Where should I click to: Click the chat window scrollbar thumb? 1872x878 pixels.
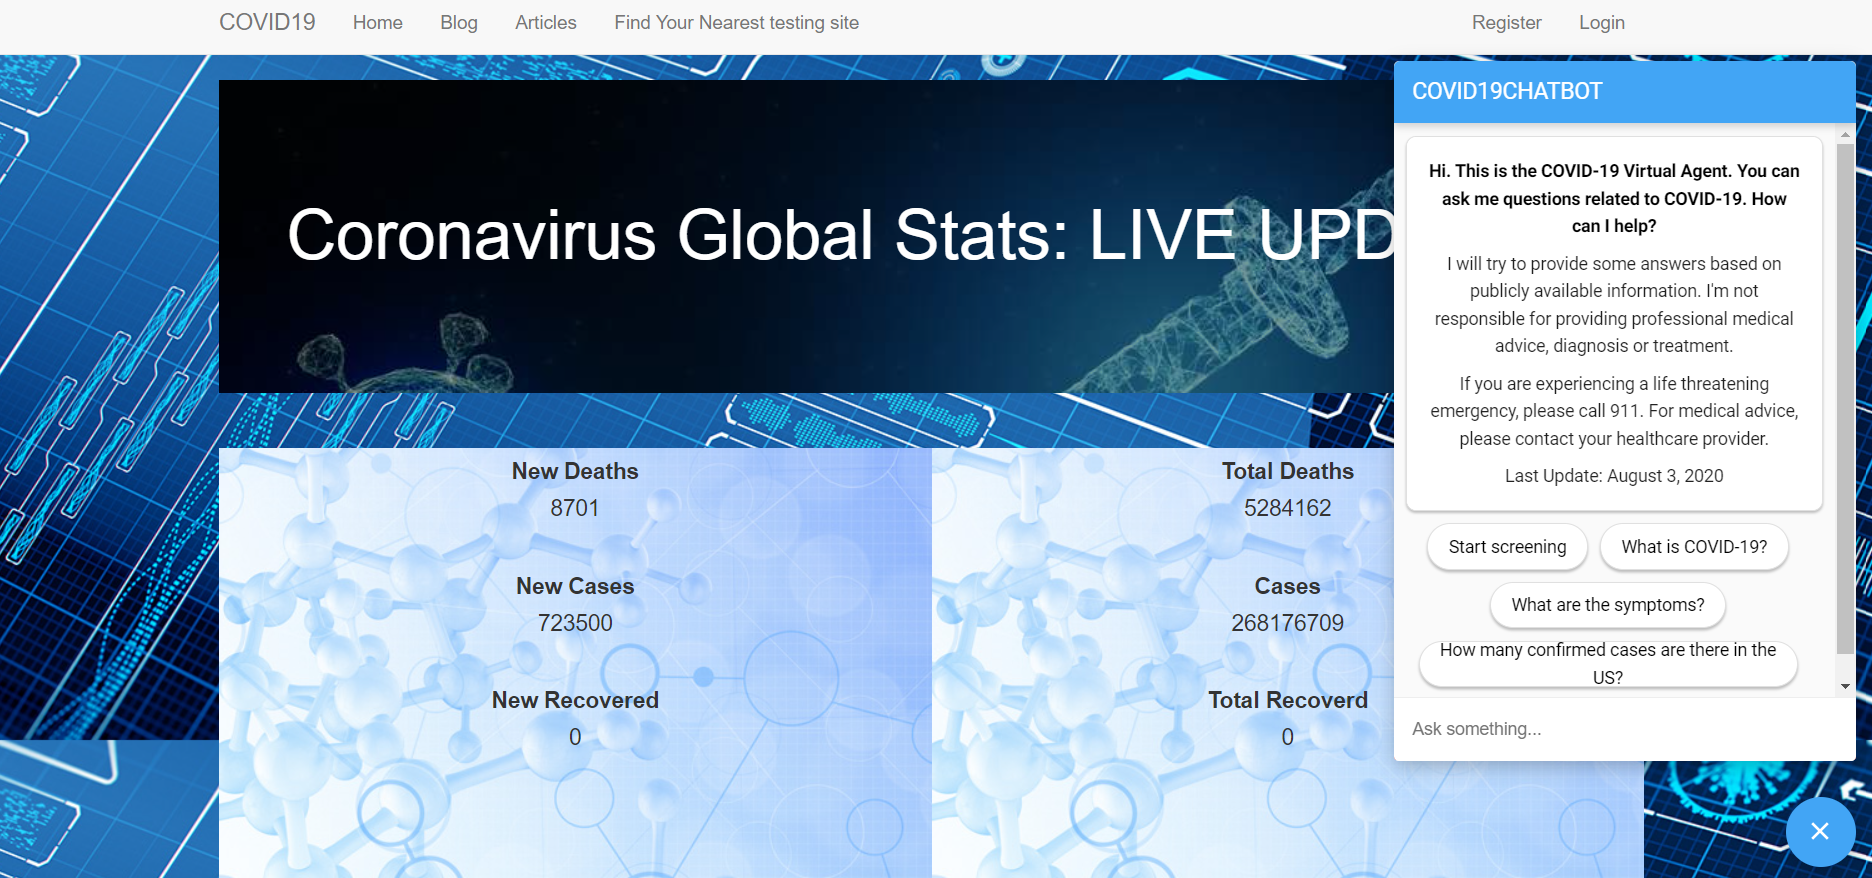pos(1845,398)
